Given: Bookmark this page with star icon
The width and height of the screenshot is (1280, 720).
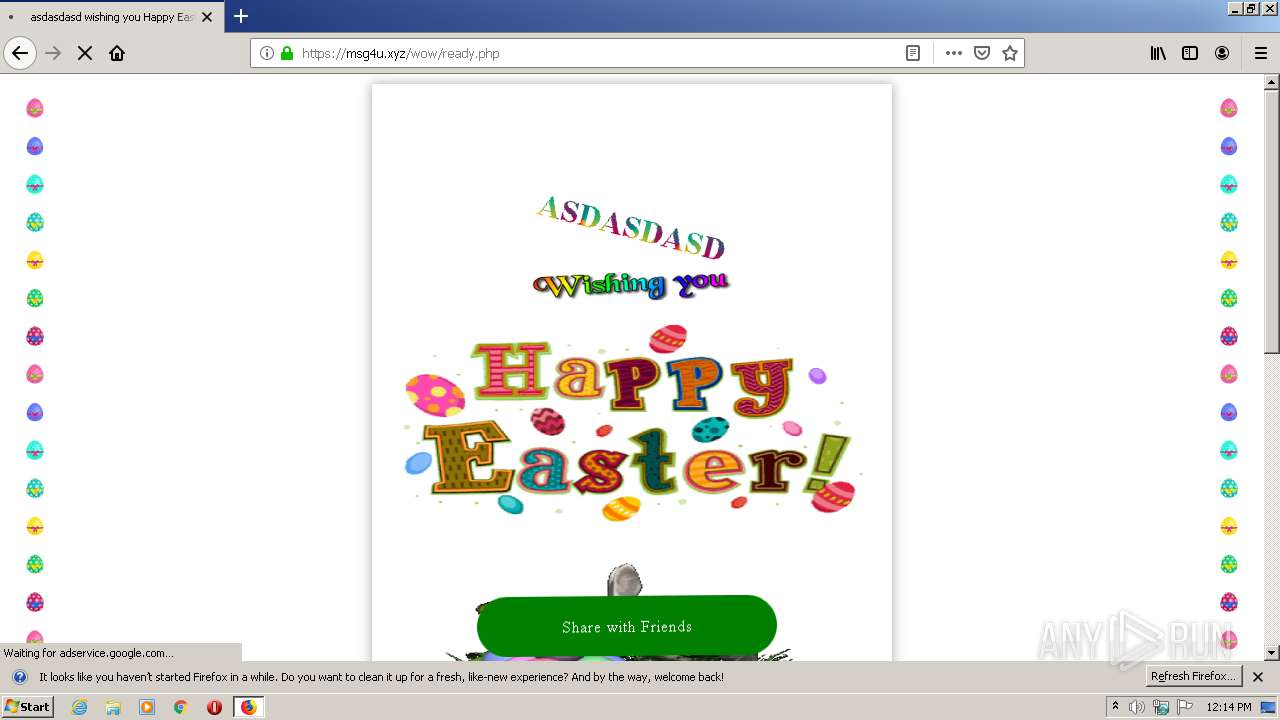Looking at the screenshot, I should point(1010,53).
